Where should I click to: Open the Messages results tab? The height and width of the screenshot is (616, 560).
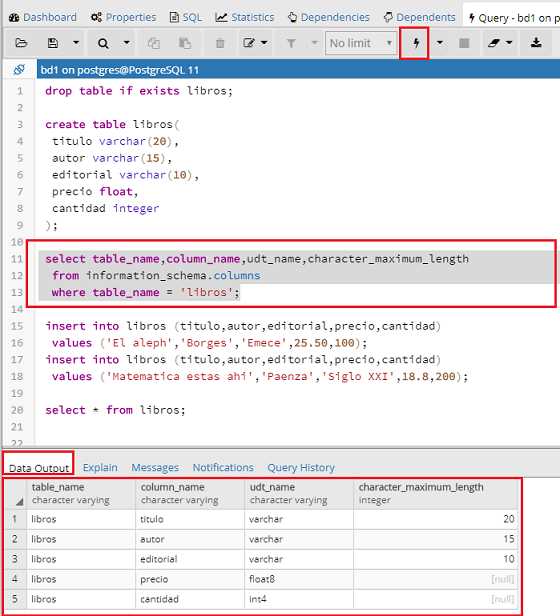point(155,468)
